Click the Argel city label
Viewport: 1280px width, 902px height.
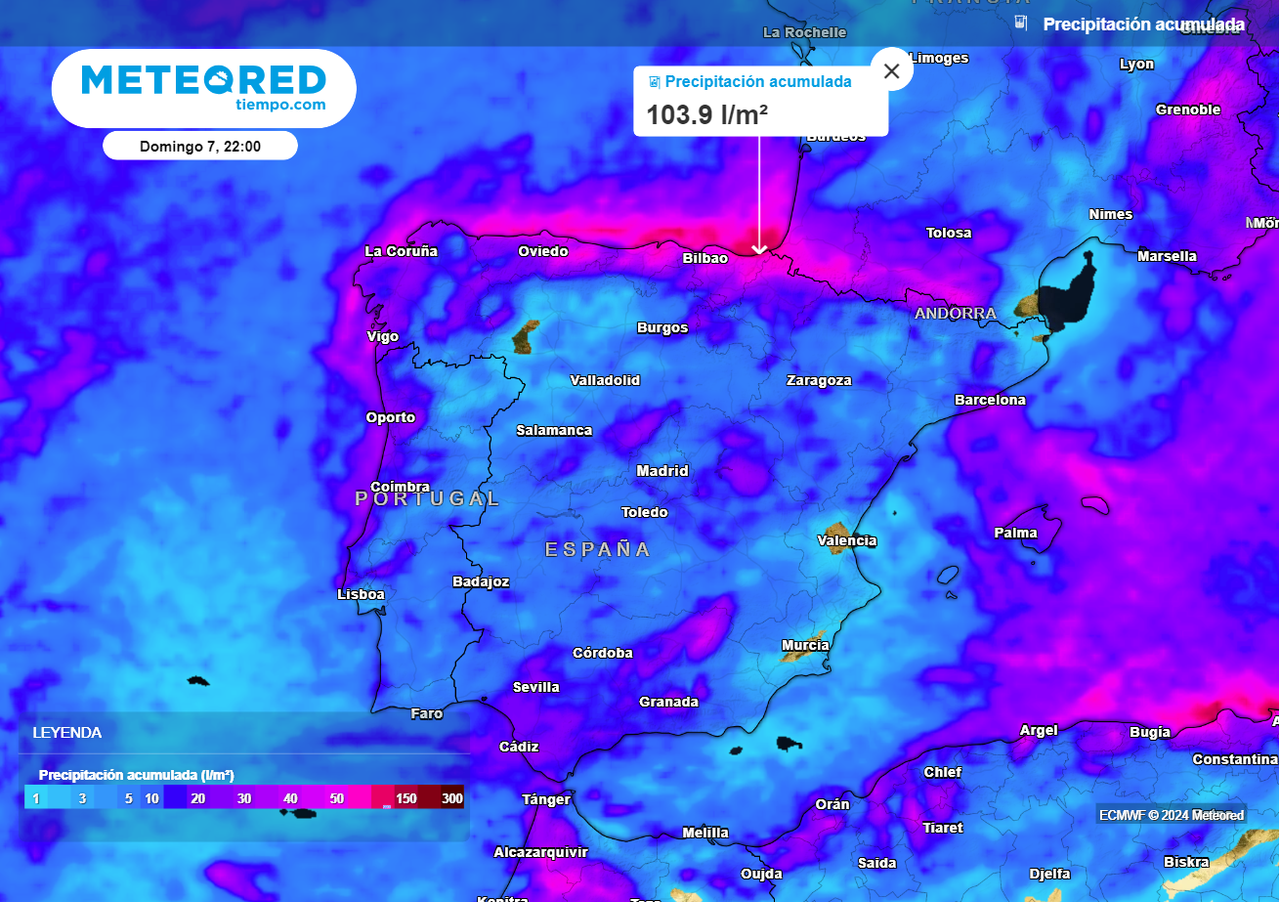pos(1038,730)
